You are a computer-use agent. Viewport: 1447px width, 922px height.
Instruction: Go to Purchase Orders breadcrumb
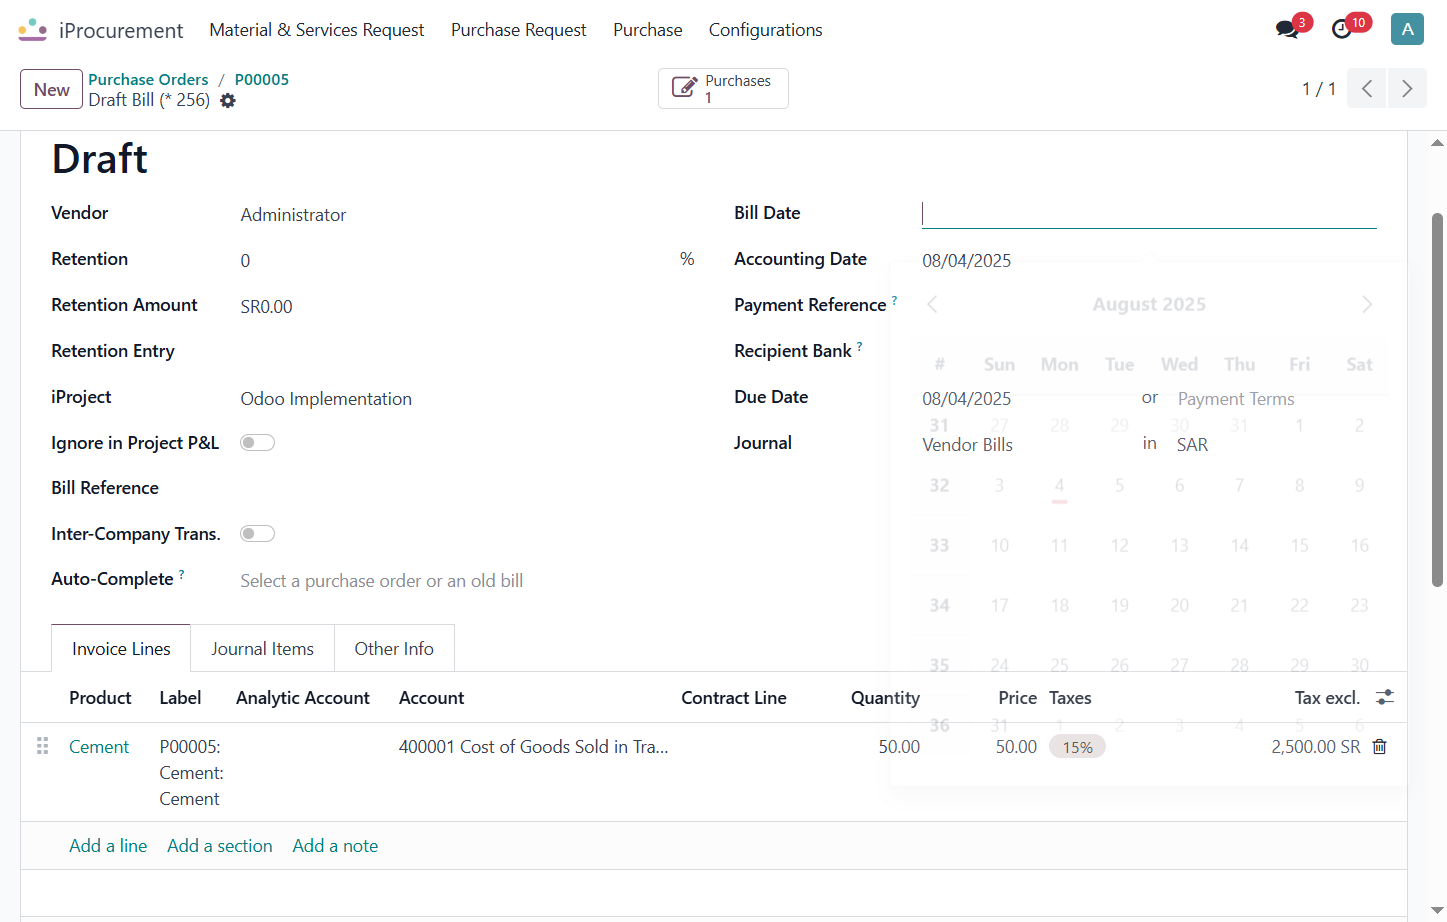(x=148, y=79)
